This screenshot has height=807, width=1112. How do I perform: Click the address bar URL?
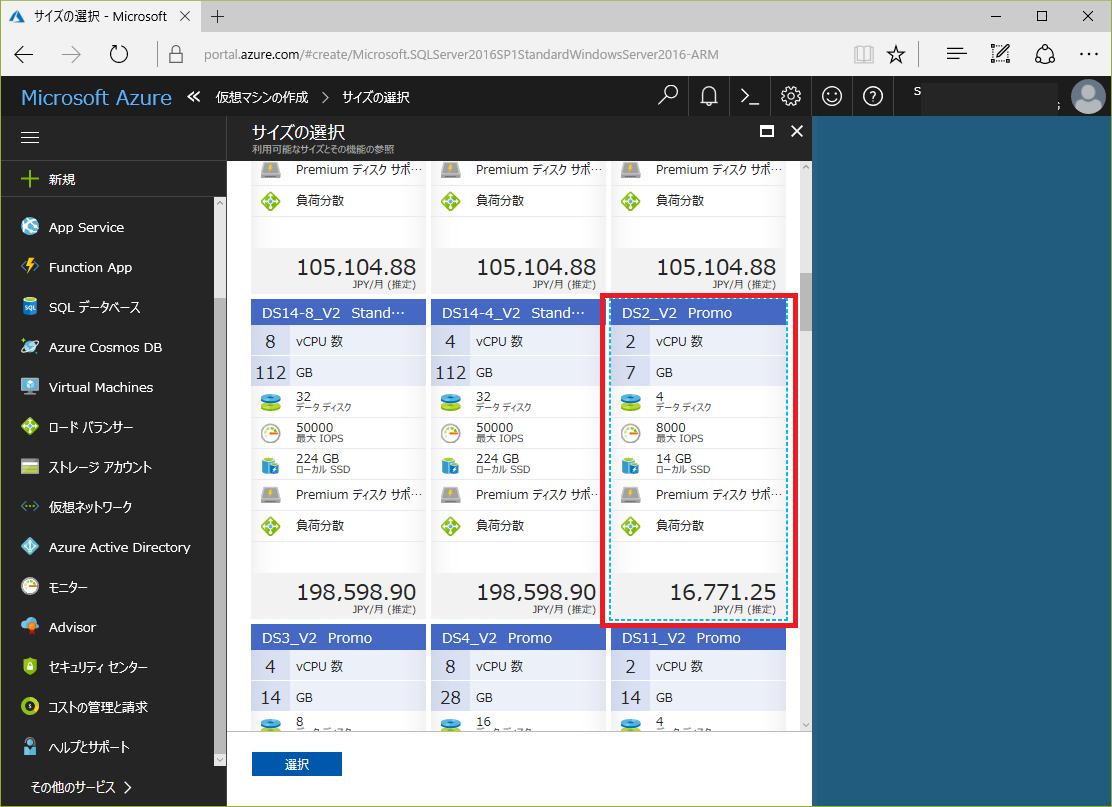[461, 55]
